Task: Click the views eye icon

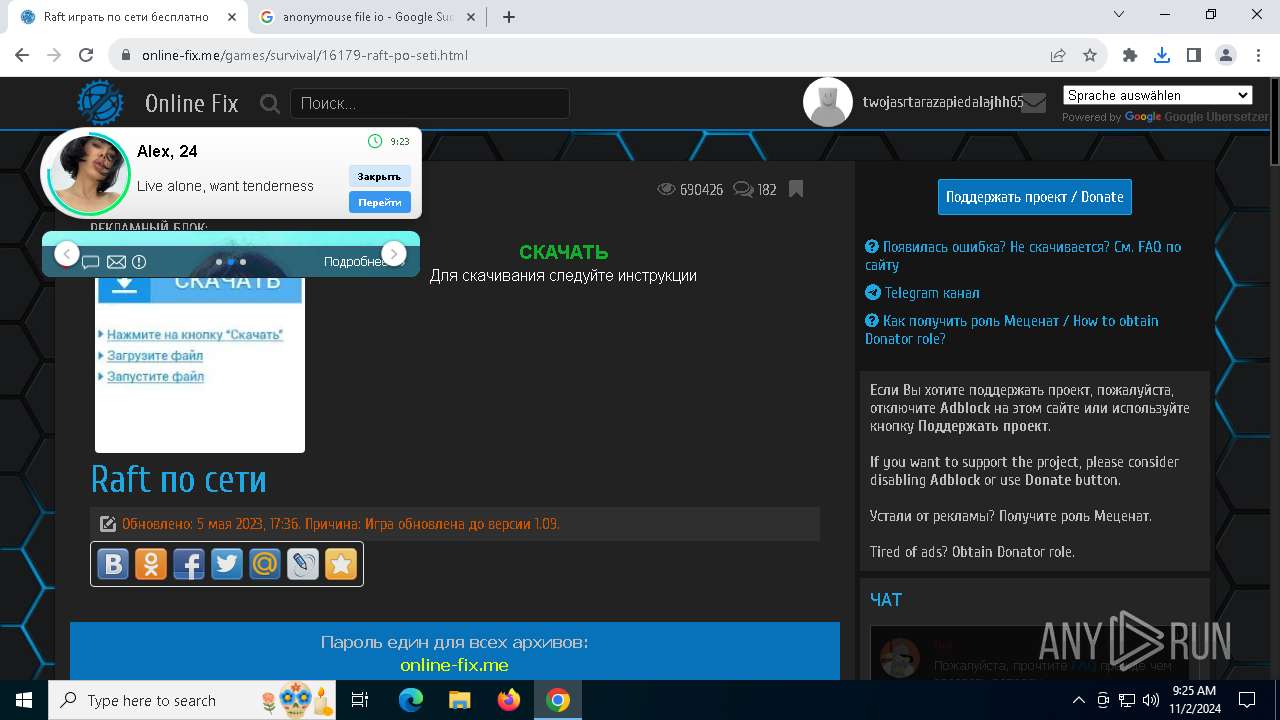Action: [x=666, y=189]
